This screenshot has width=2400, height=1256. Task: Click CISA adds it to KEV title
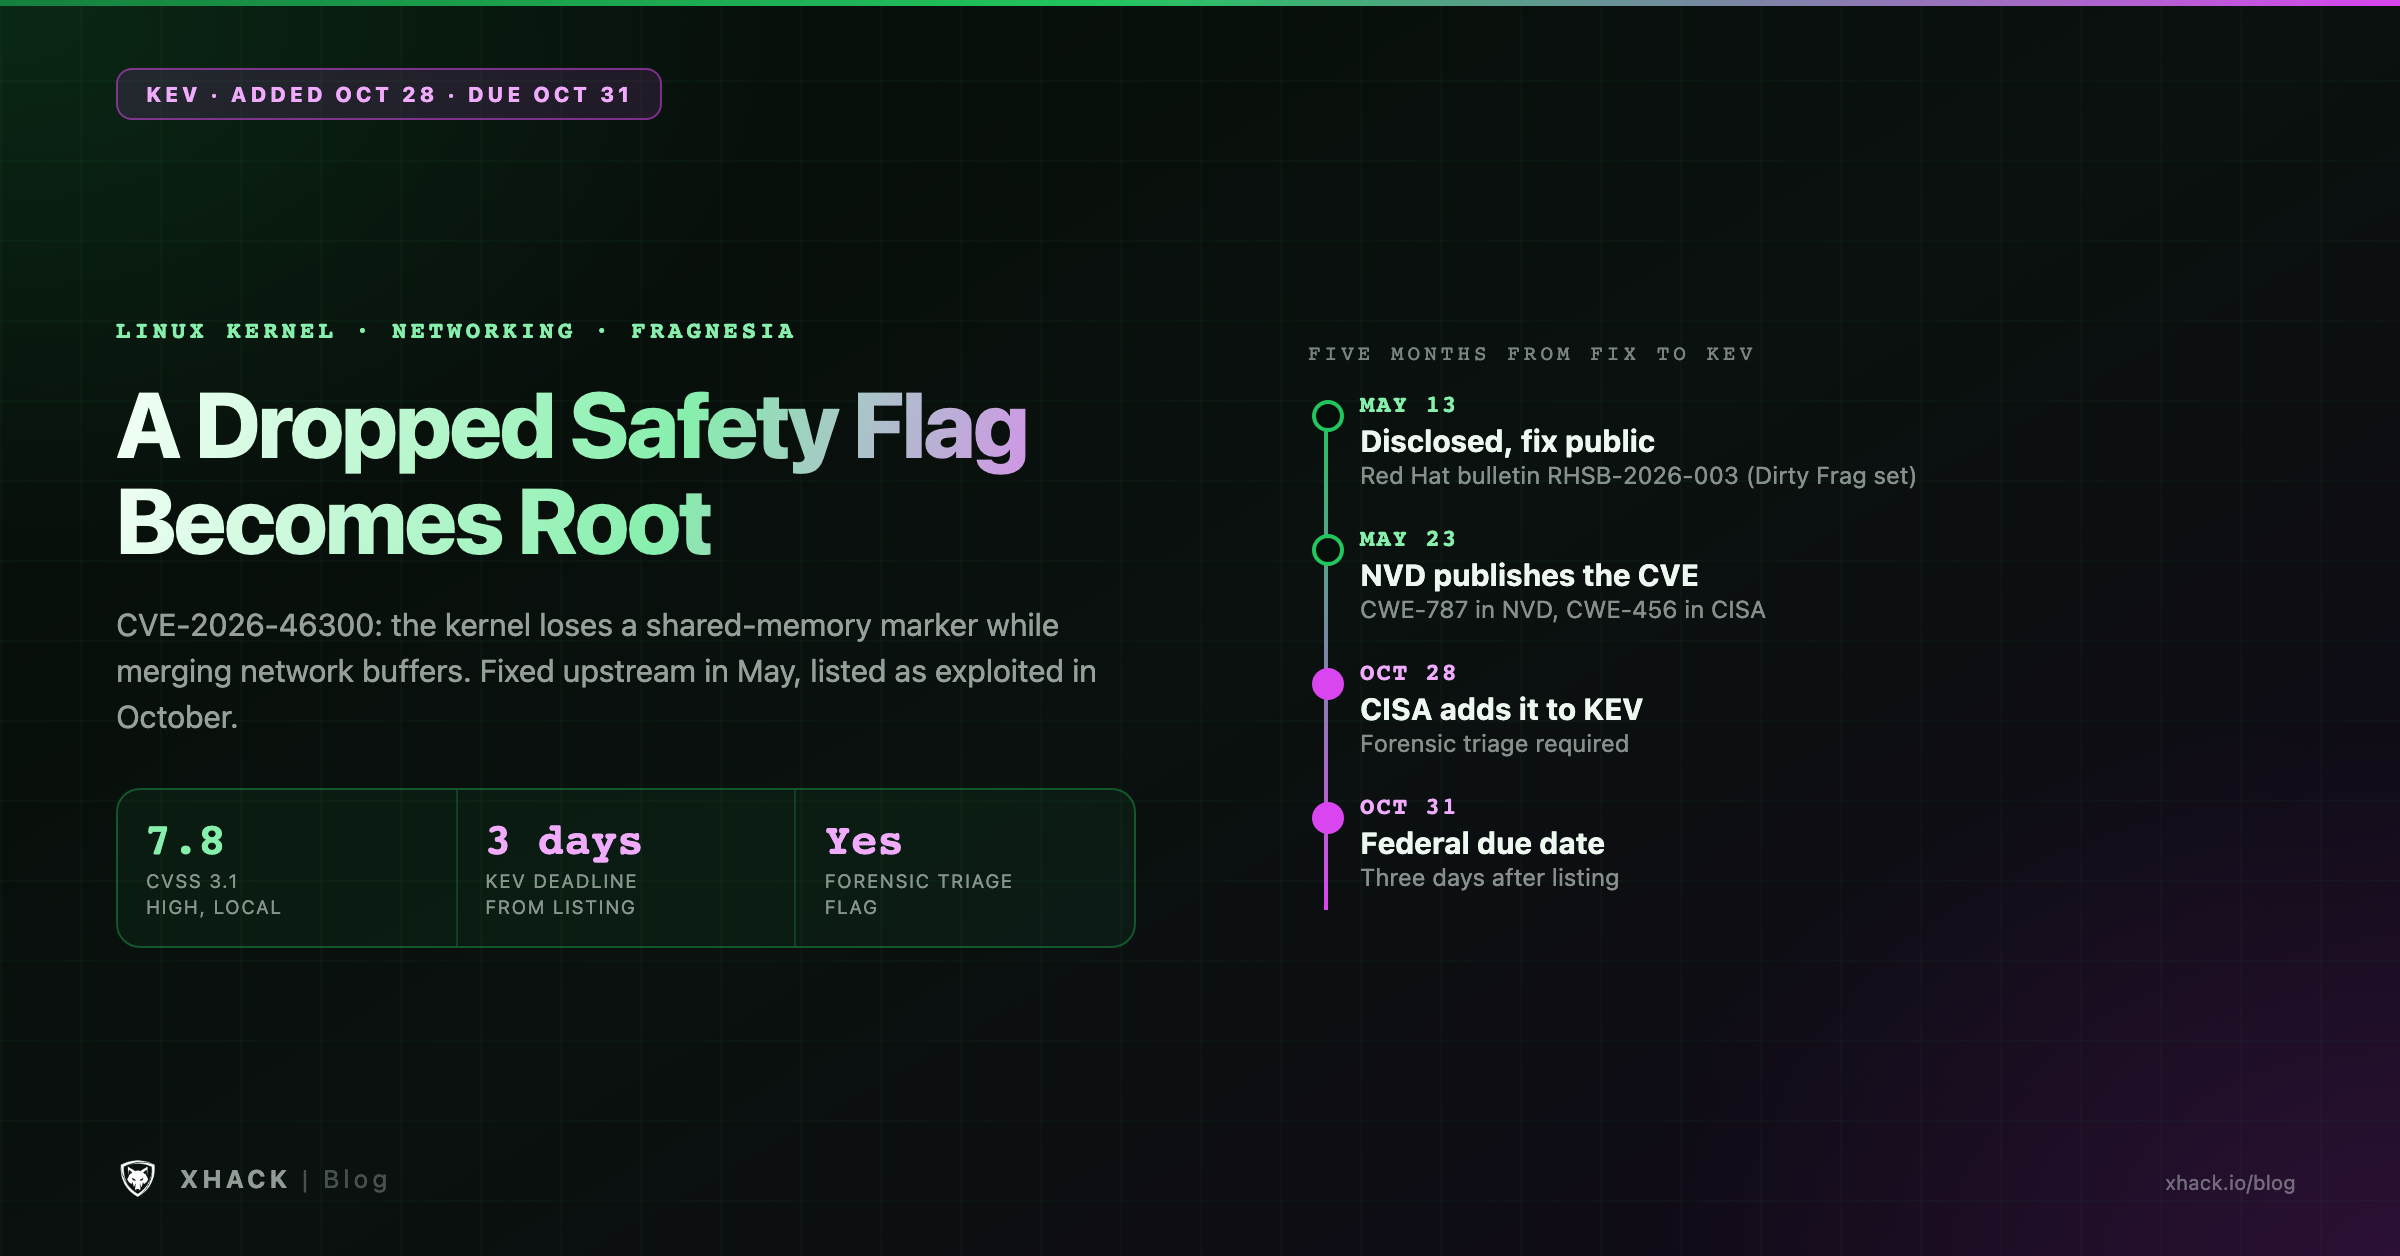(1501, 709)
